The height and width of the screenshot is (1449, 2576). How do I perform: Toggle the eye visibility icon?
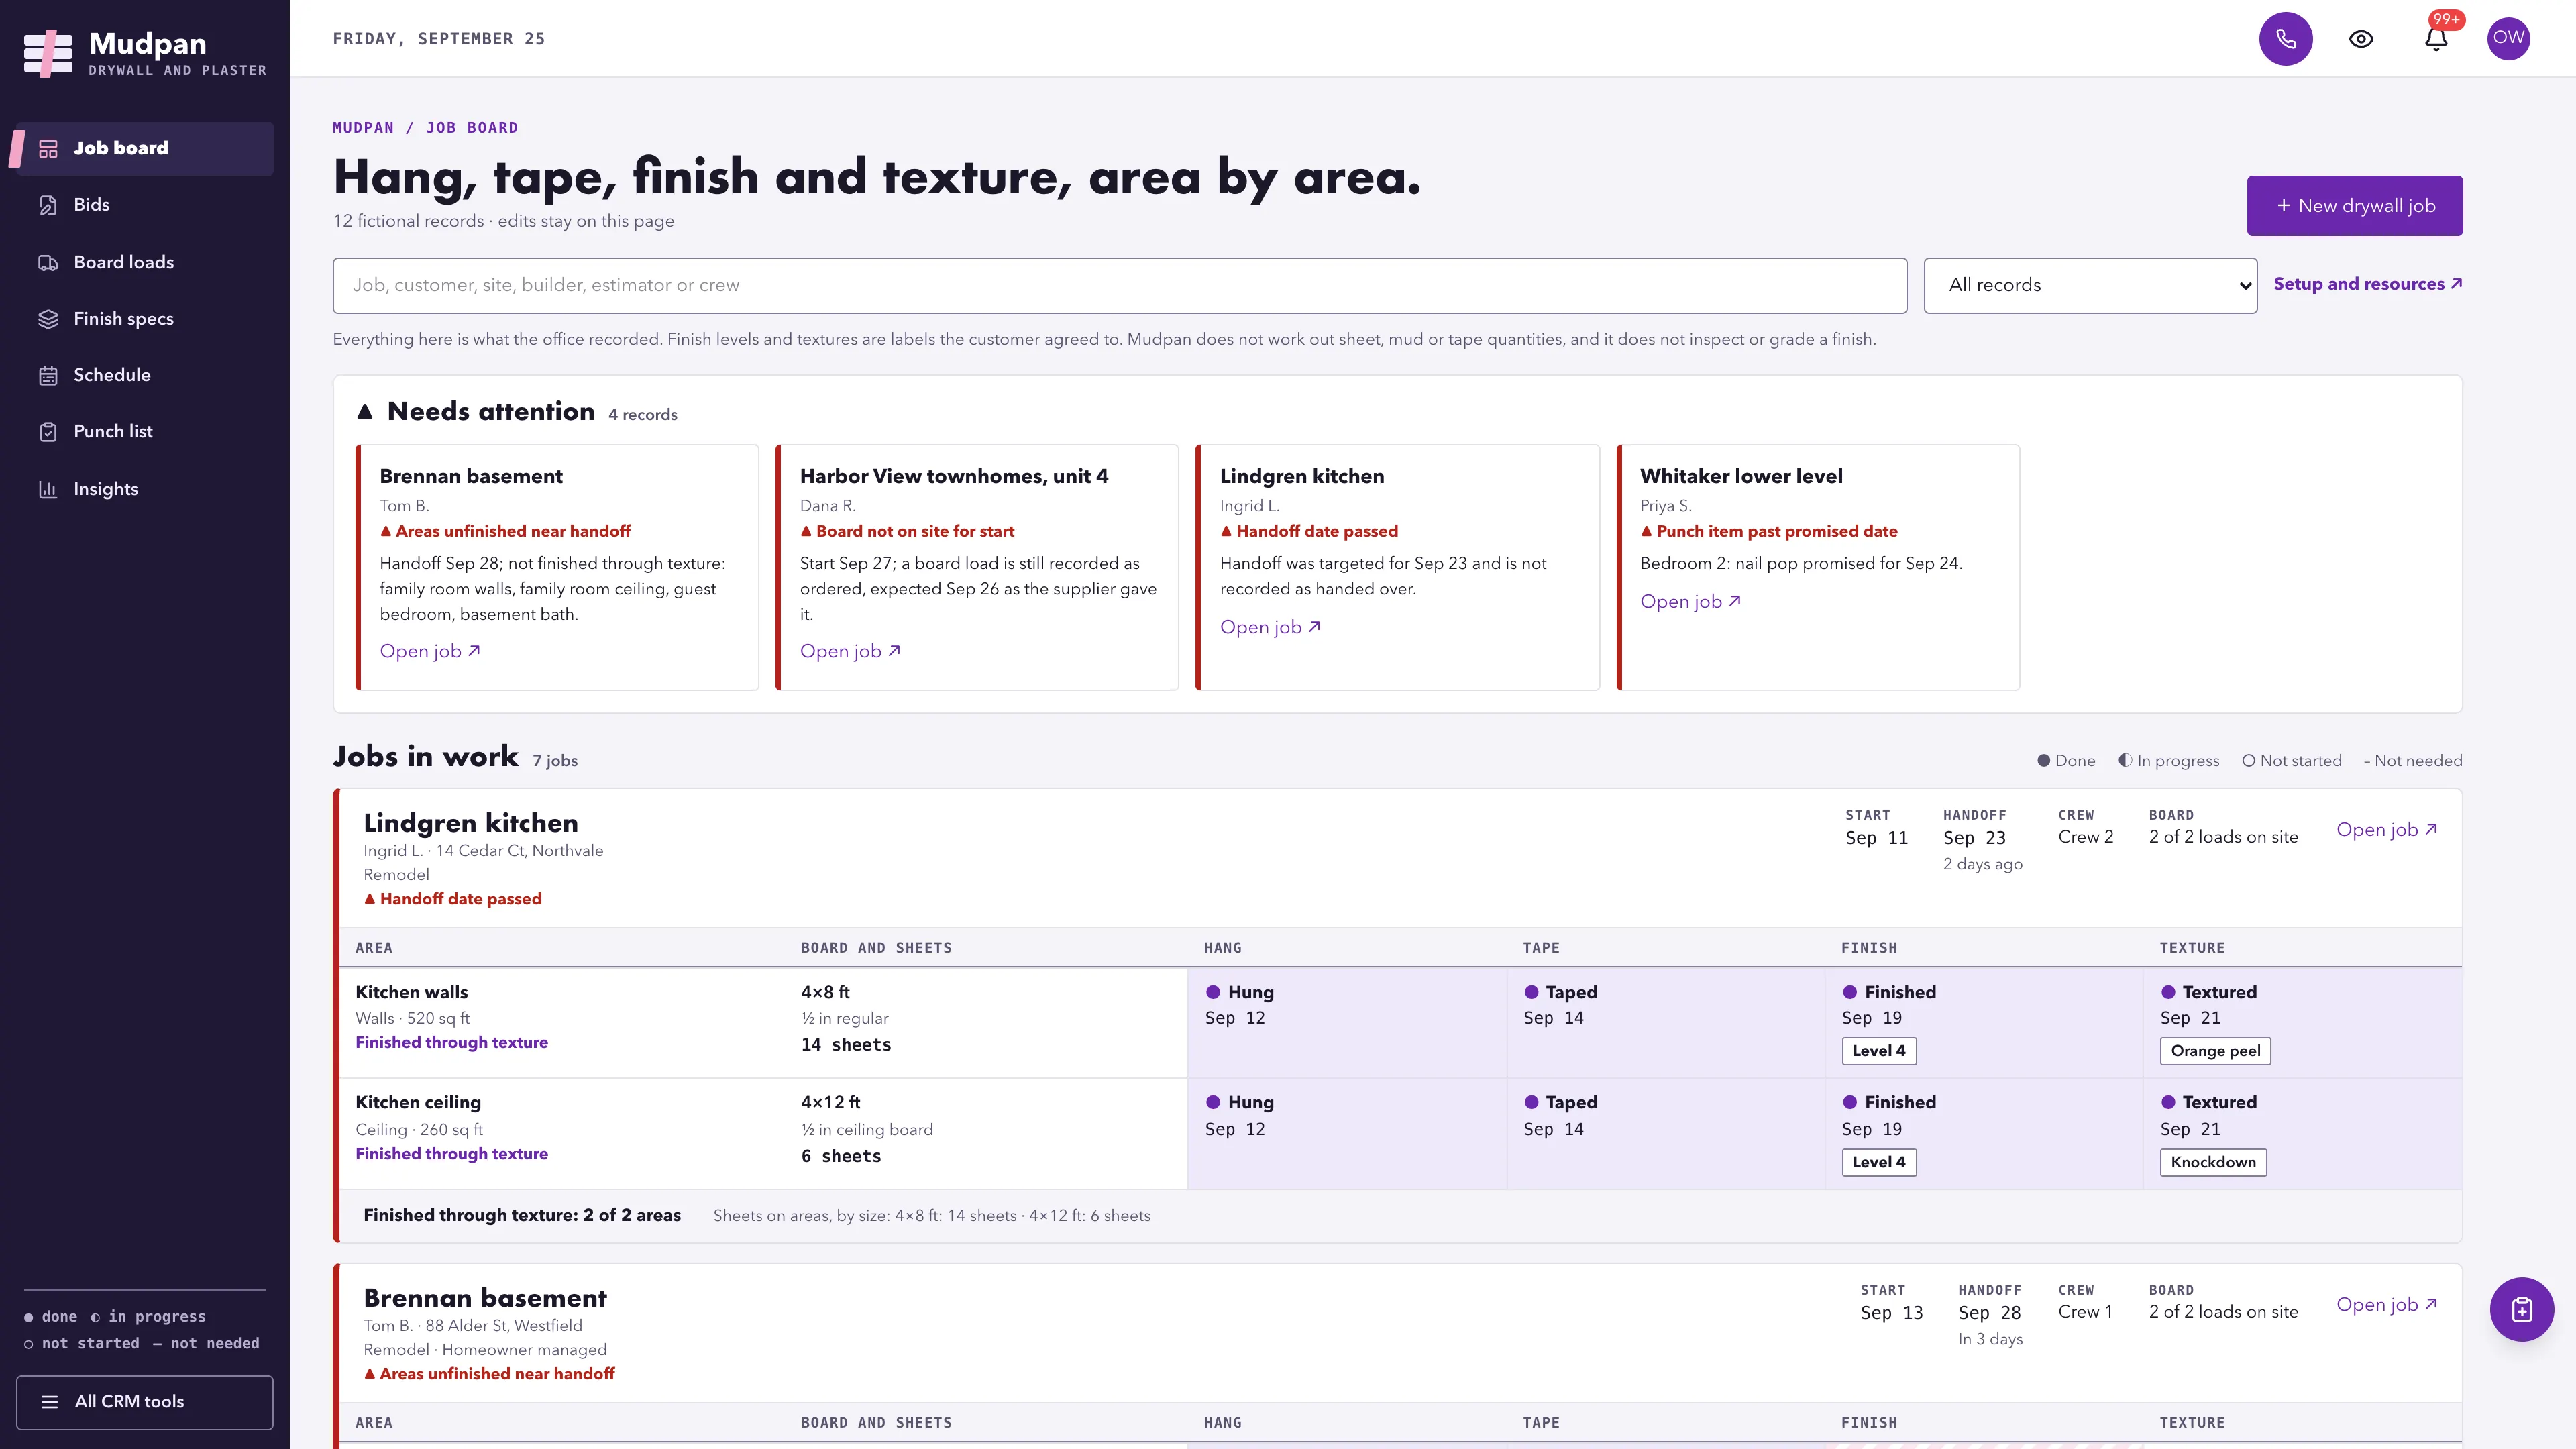(x=2361, y=39)
